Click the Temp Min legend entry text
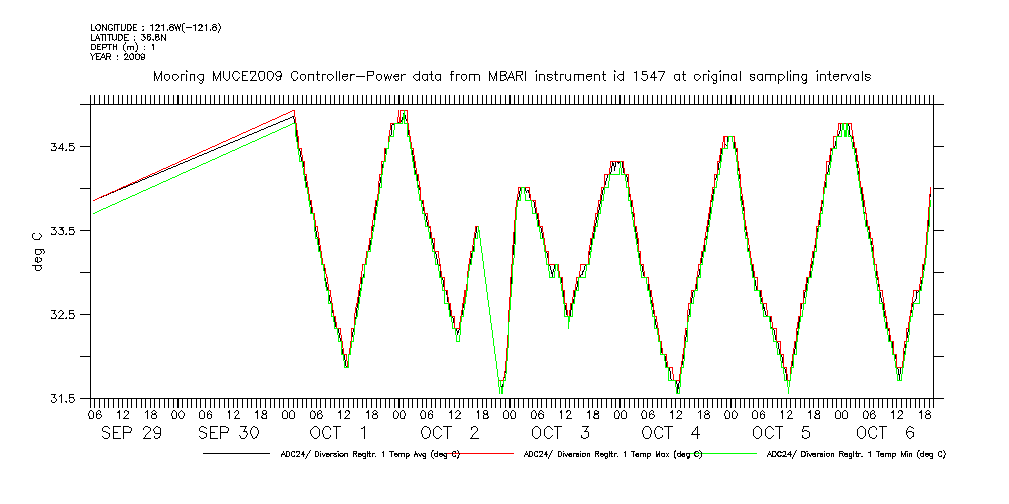 pos(856,454)
